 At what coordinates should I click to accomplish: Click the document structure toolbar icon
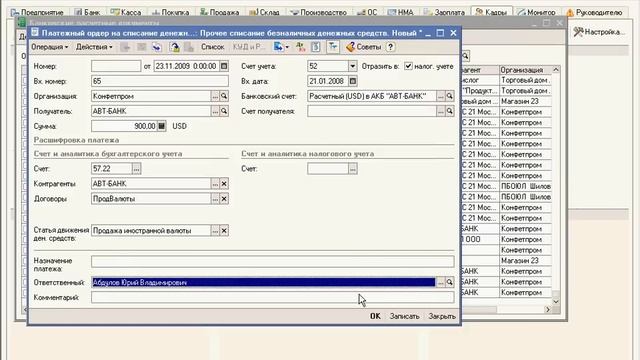click(316, 47)
